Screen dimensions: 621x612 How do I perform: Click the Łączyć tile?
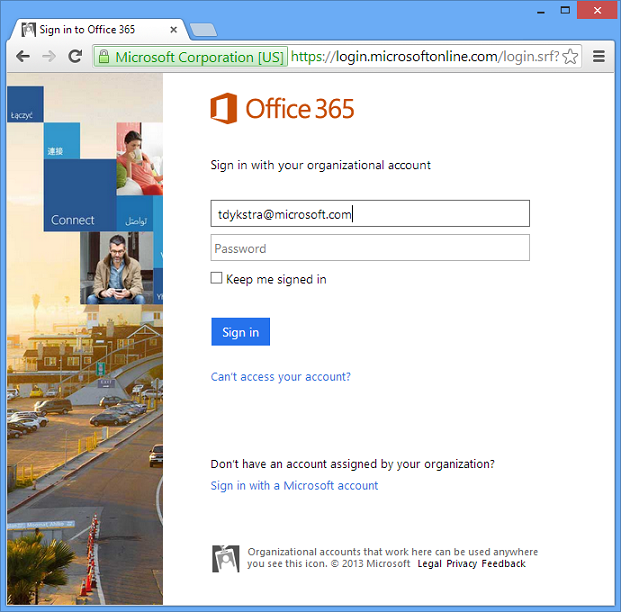(25, 104)
